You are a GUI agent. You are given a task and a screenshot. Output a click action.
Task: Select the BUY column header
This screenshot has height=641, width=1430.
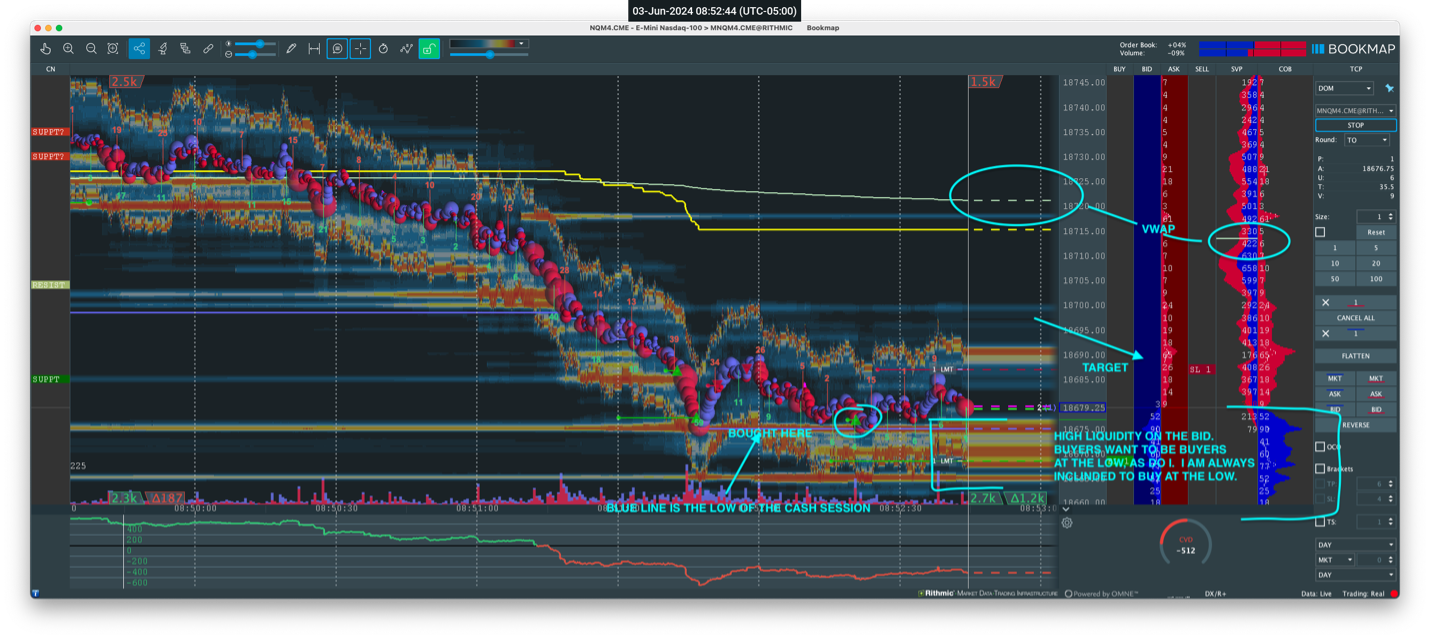[1119, 69]
